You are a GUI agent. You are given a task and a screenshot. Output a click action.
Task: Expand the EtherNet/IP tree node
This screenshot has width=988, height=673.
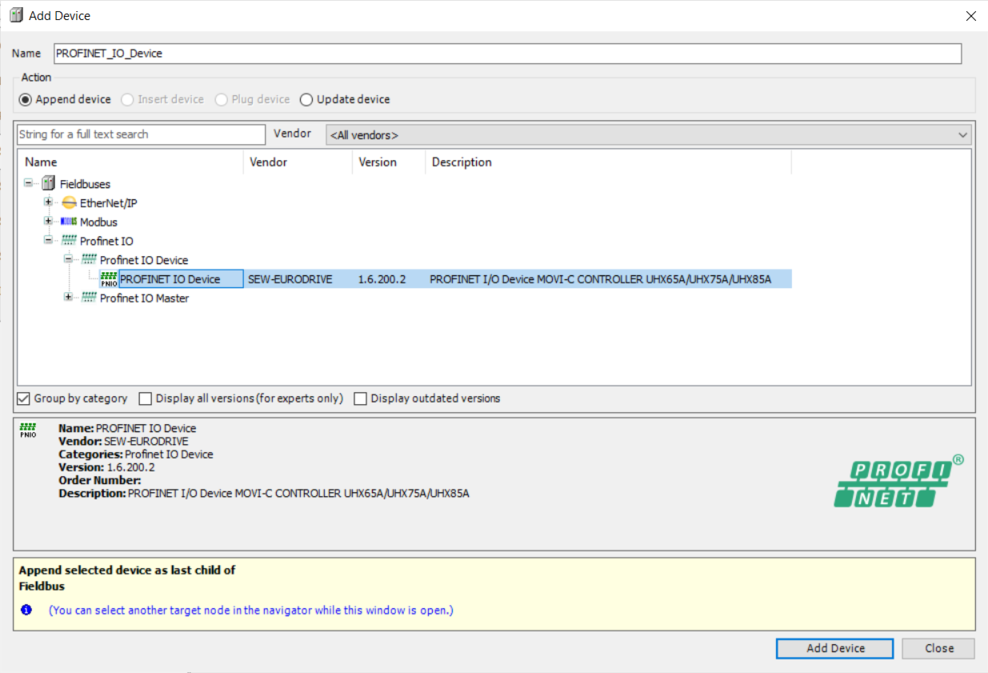(48, 203)
